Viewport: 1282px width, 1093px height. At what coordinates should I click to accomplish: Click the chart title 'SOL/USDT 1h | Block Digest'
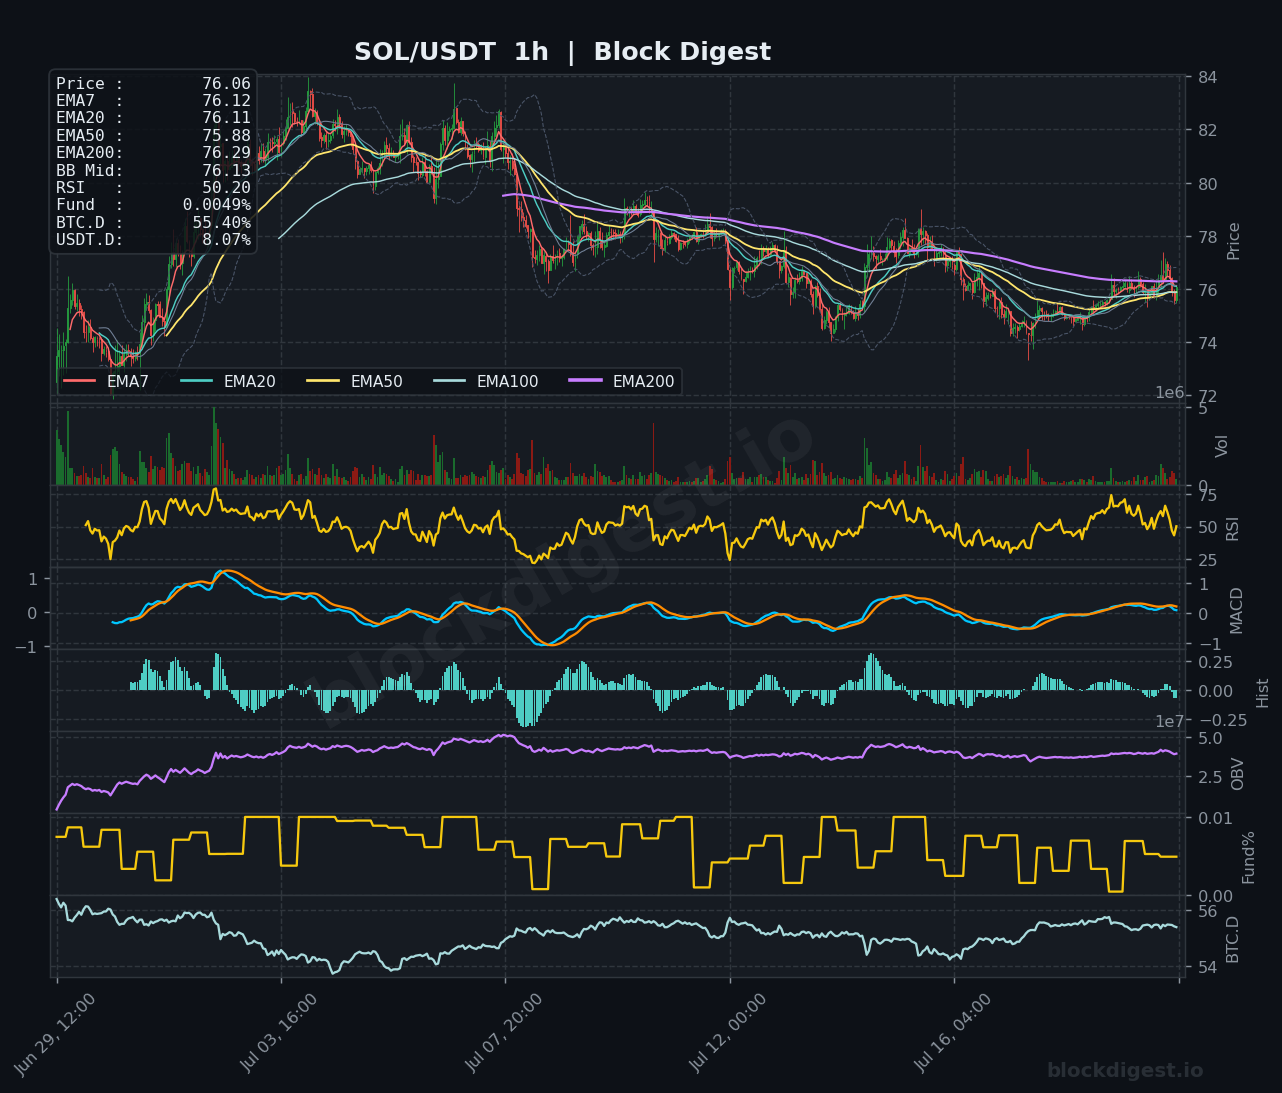562,52
